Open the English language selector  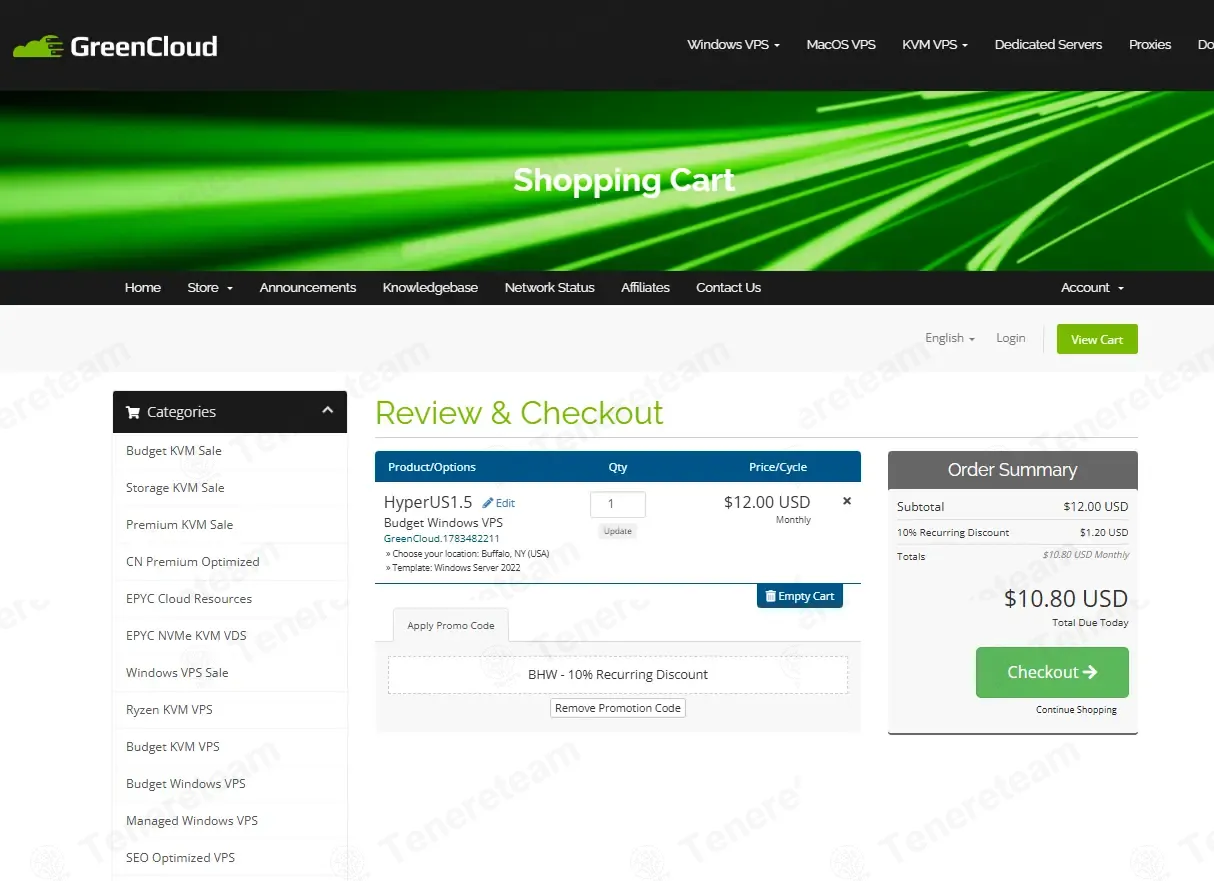(950, 338)
